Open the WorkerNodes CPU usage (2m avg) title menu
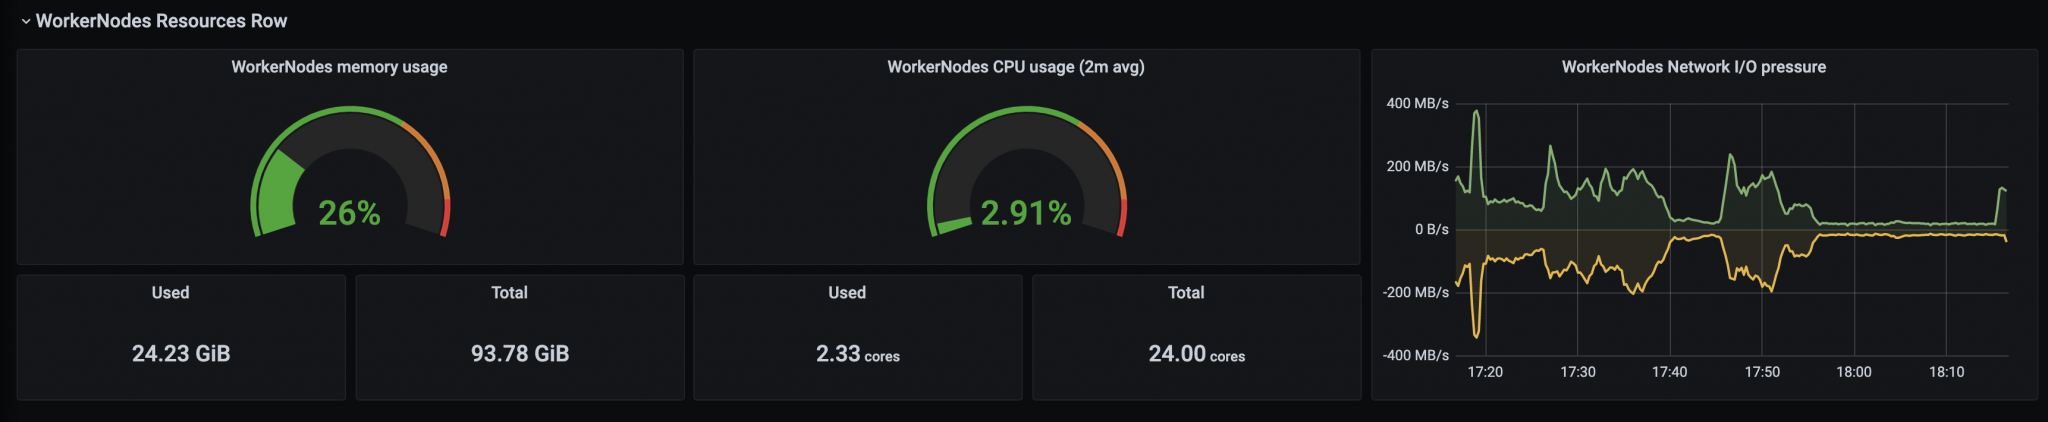This screenshot has height=422, width=2048. pos(1015,67)
